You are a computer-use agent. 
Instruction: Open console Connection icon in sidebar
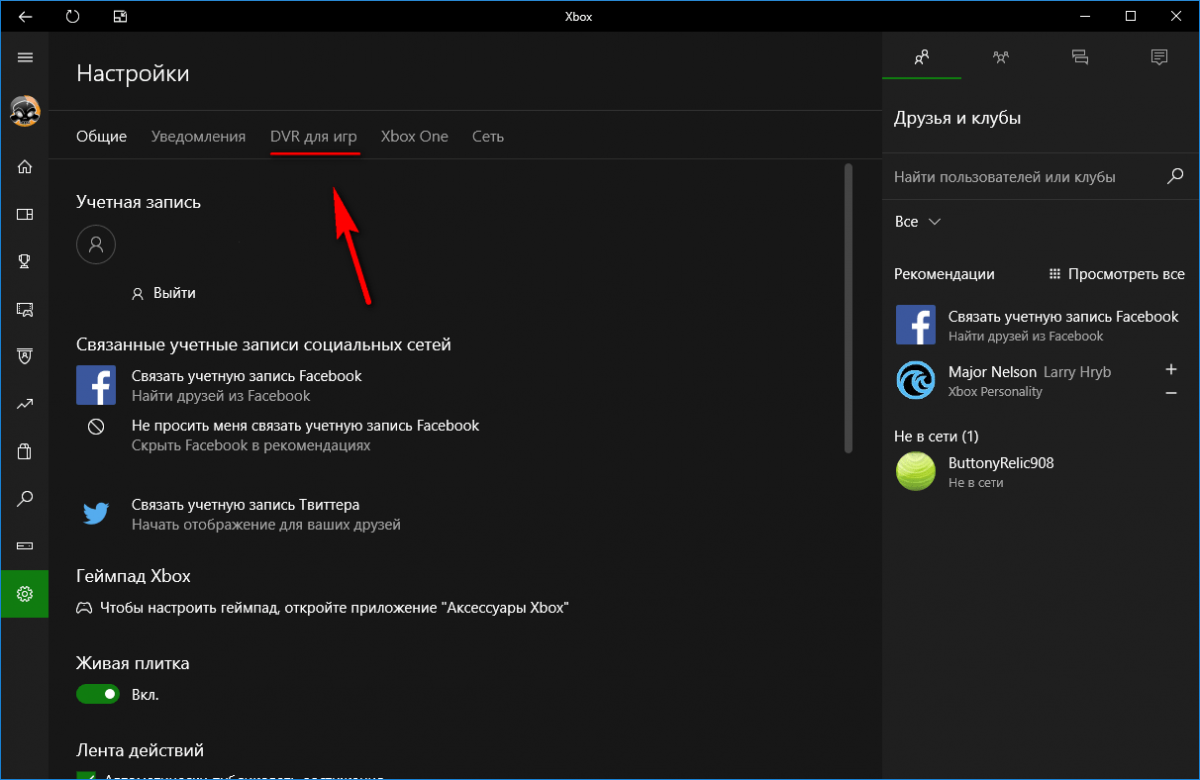(25, 546)
